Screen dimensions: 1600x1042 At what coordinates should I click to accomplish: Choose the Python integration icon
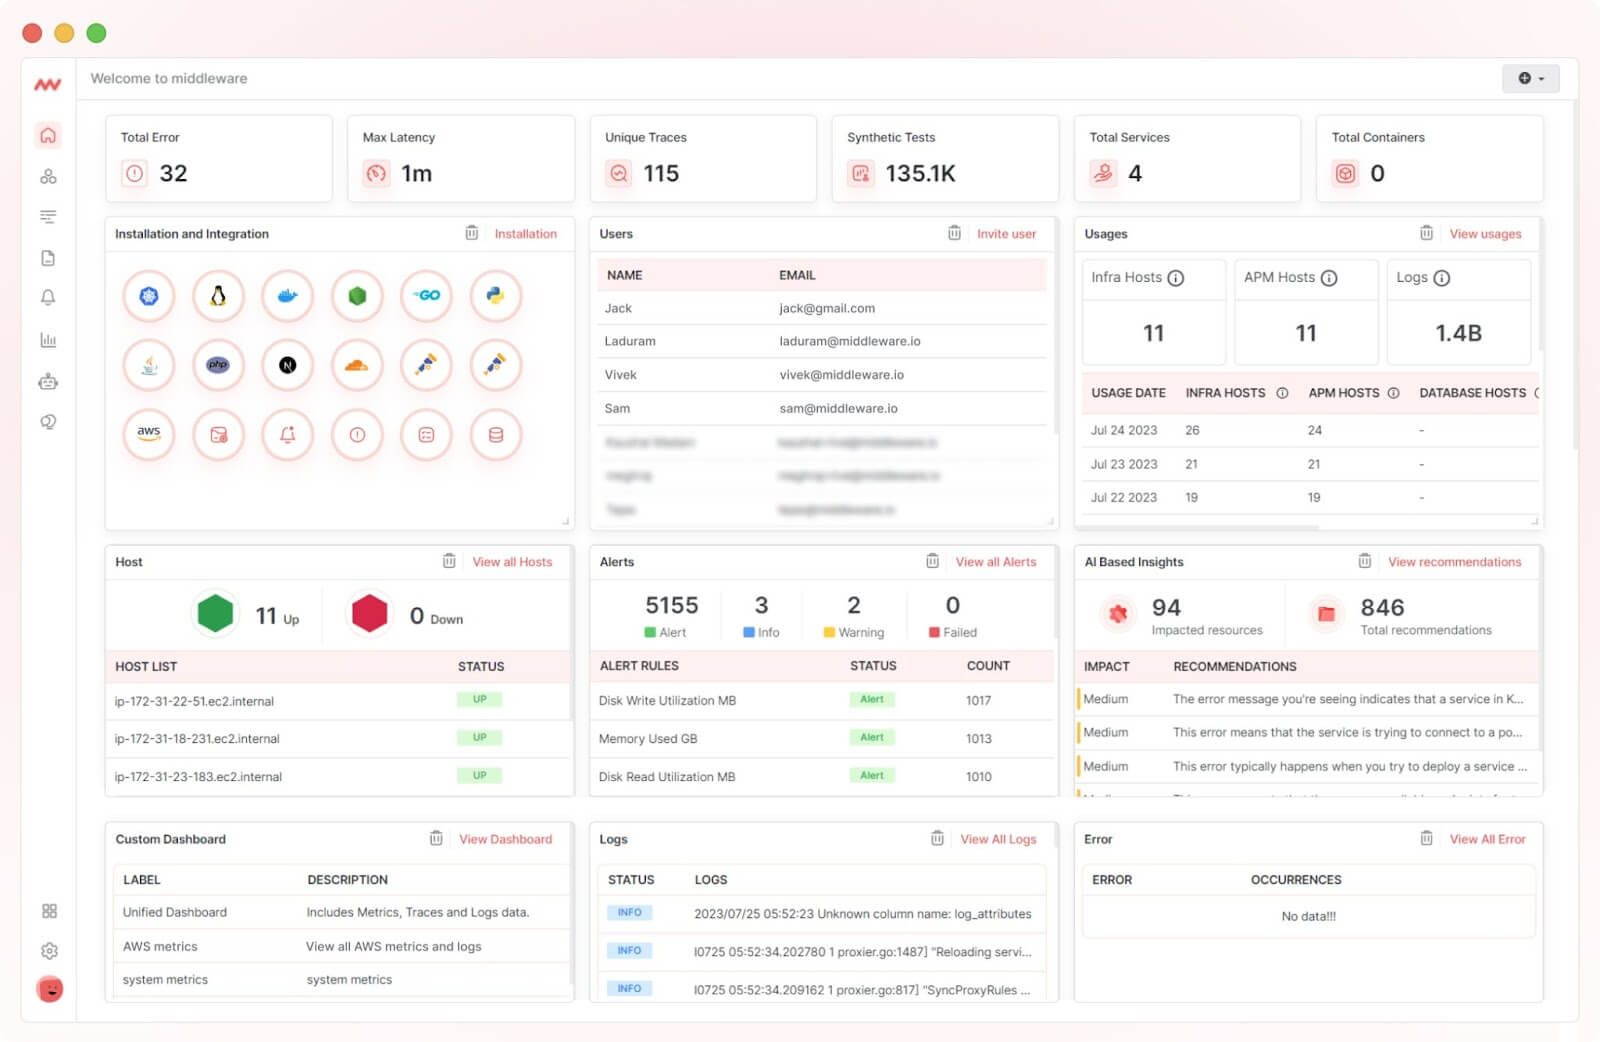[x=496, y=296]
